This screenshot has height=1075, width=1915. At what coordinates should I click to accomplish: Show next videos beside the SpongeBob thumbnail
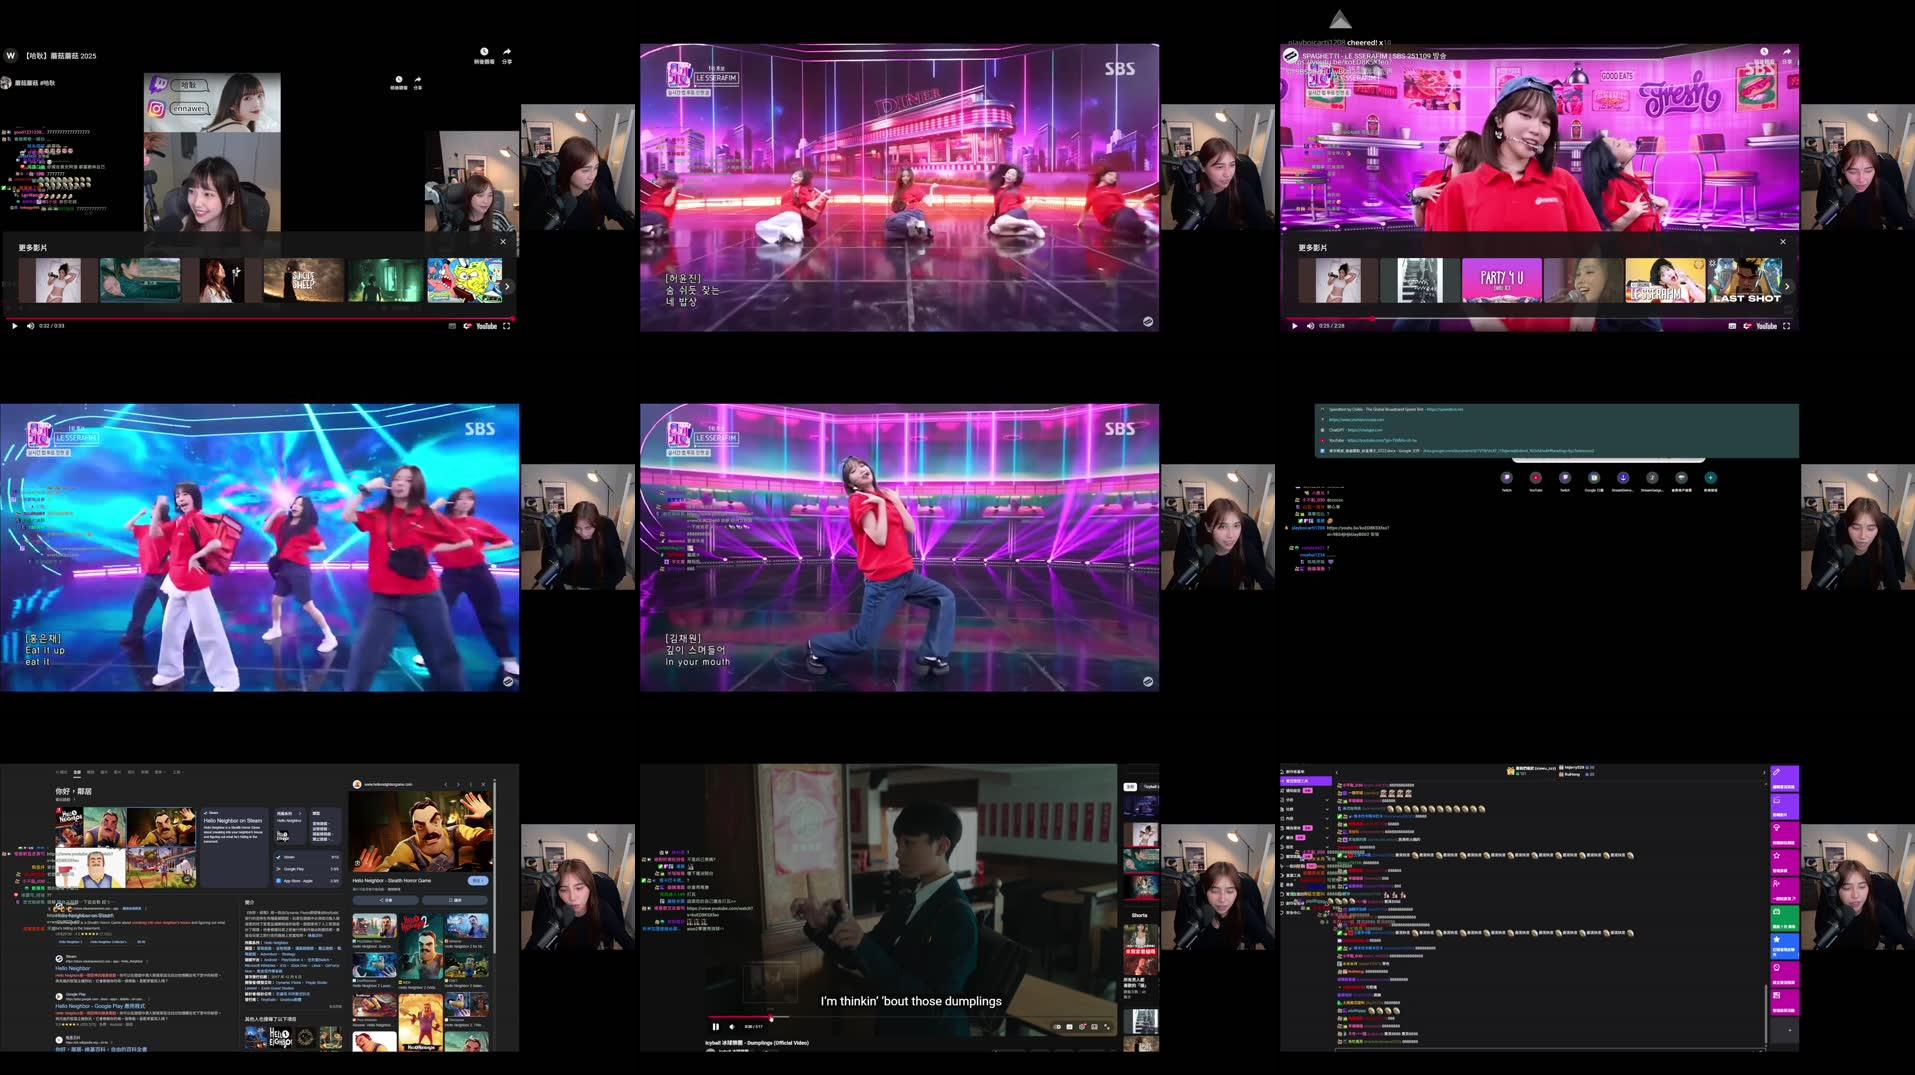pyautogui.click(x=507, y=286)
